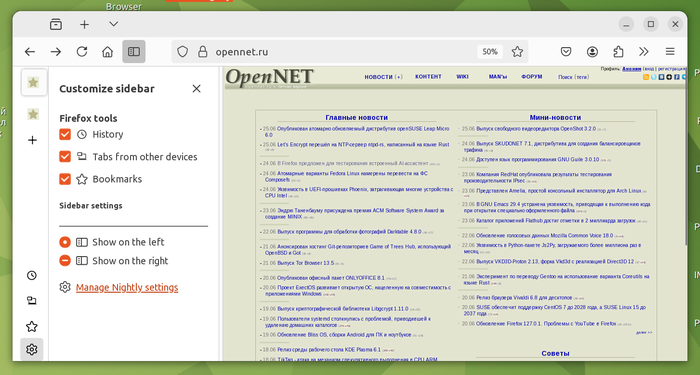Open the sidebar customize gear icon
The width and height of the screenshot is (700, 375).
[32, 349]
